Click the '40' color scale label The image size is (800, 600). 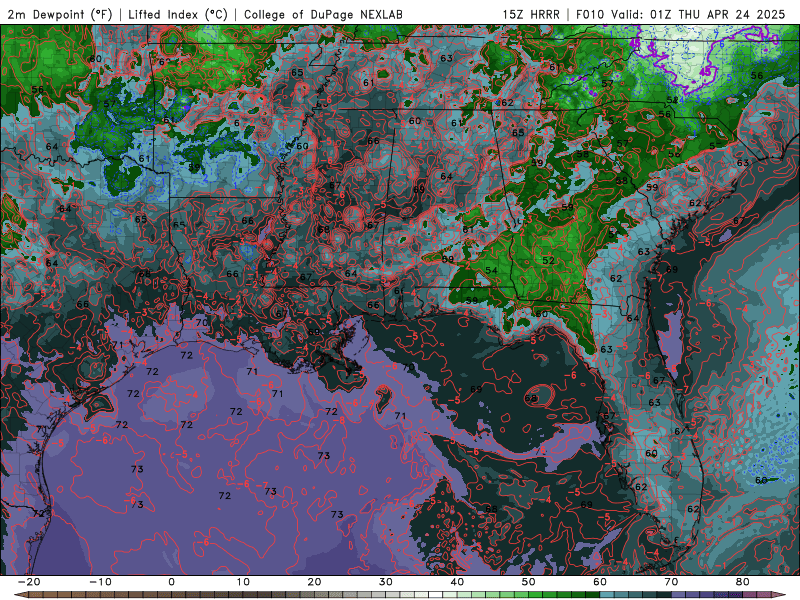click(457, 582)
